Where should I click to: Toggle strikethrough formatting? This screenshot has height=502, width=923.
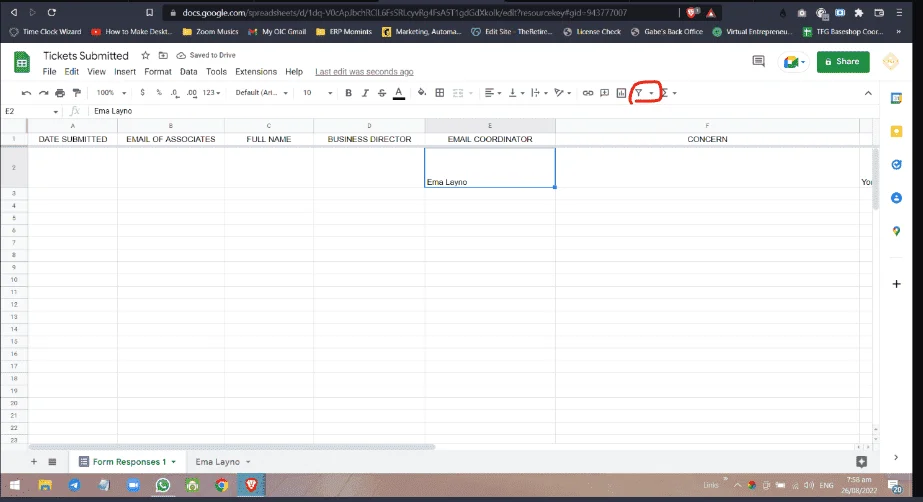tap(381, 93)
